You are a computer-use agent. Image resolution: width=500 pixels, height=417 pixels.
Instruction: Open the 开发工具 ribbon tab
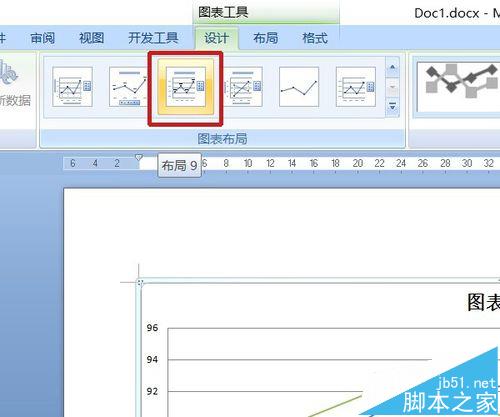(153, 38)
